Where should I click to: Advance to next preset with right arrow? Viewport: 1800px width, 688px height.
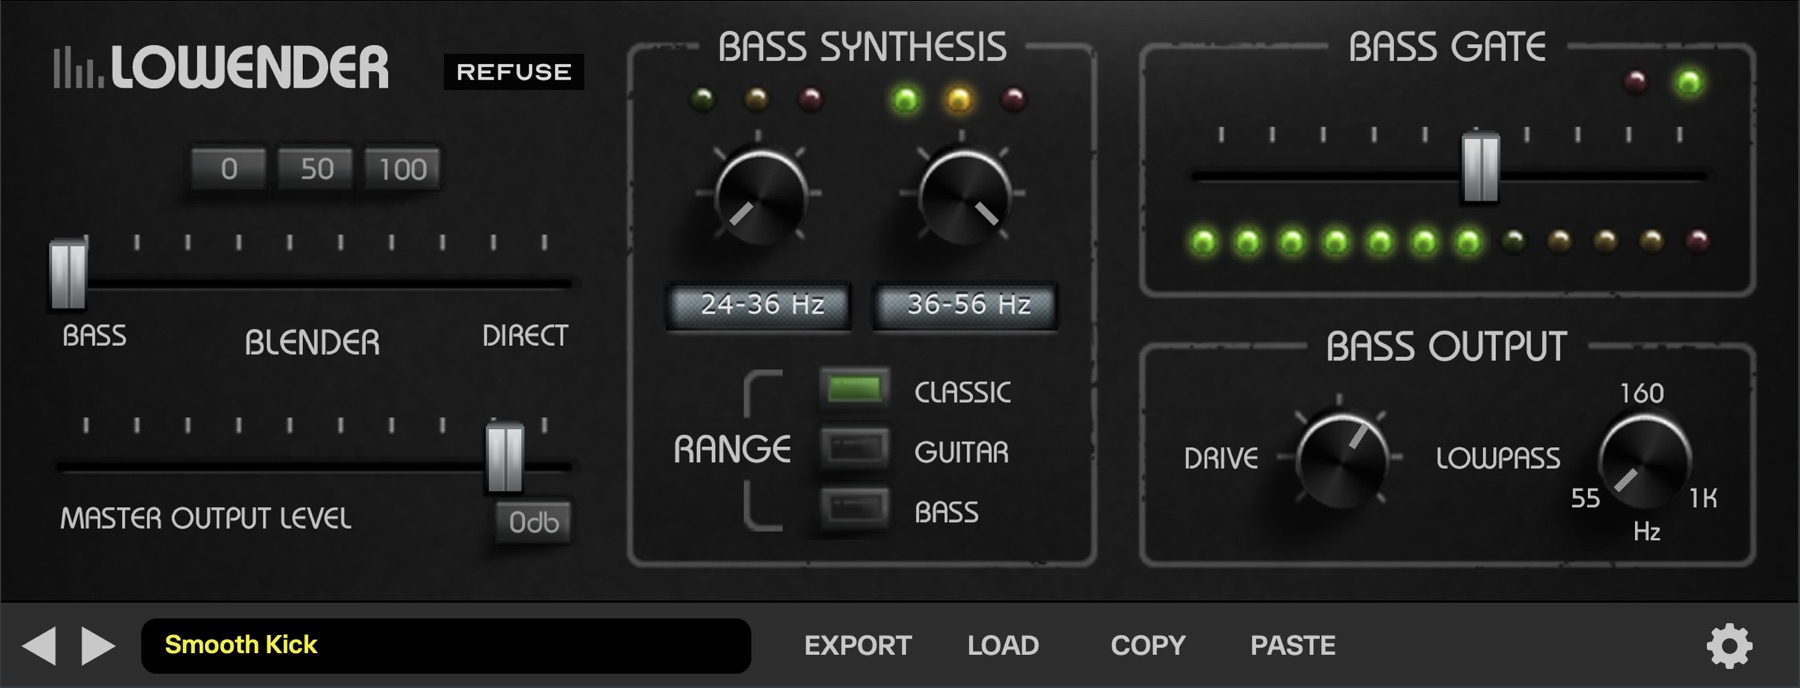[x=97, y=646]
